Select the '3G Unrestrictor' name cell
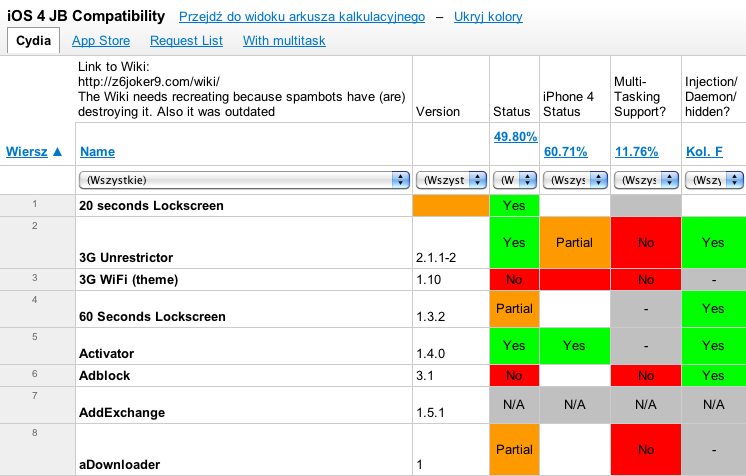This screenshot has width=746, height=476. 244,243
